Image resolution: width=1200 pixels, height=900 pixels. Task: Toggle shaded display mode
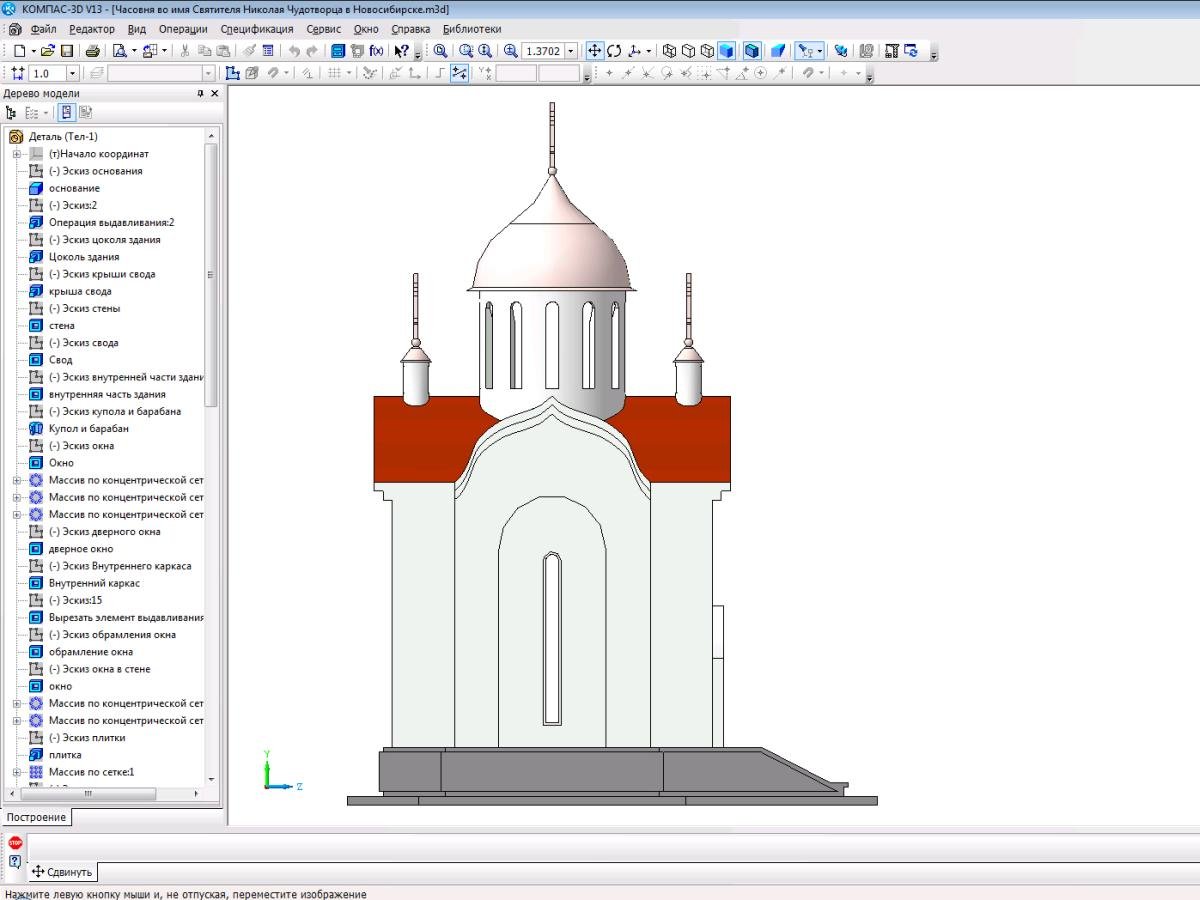pyautogui.click(x=727, y=51)
